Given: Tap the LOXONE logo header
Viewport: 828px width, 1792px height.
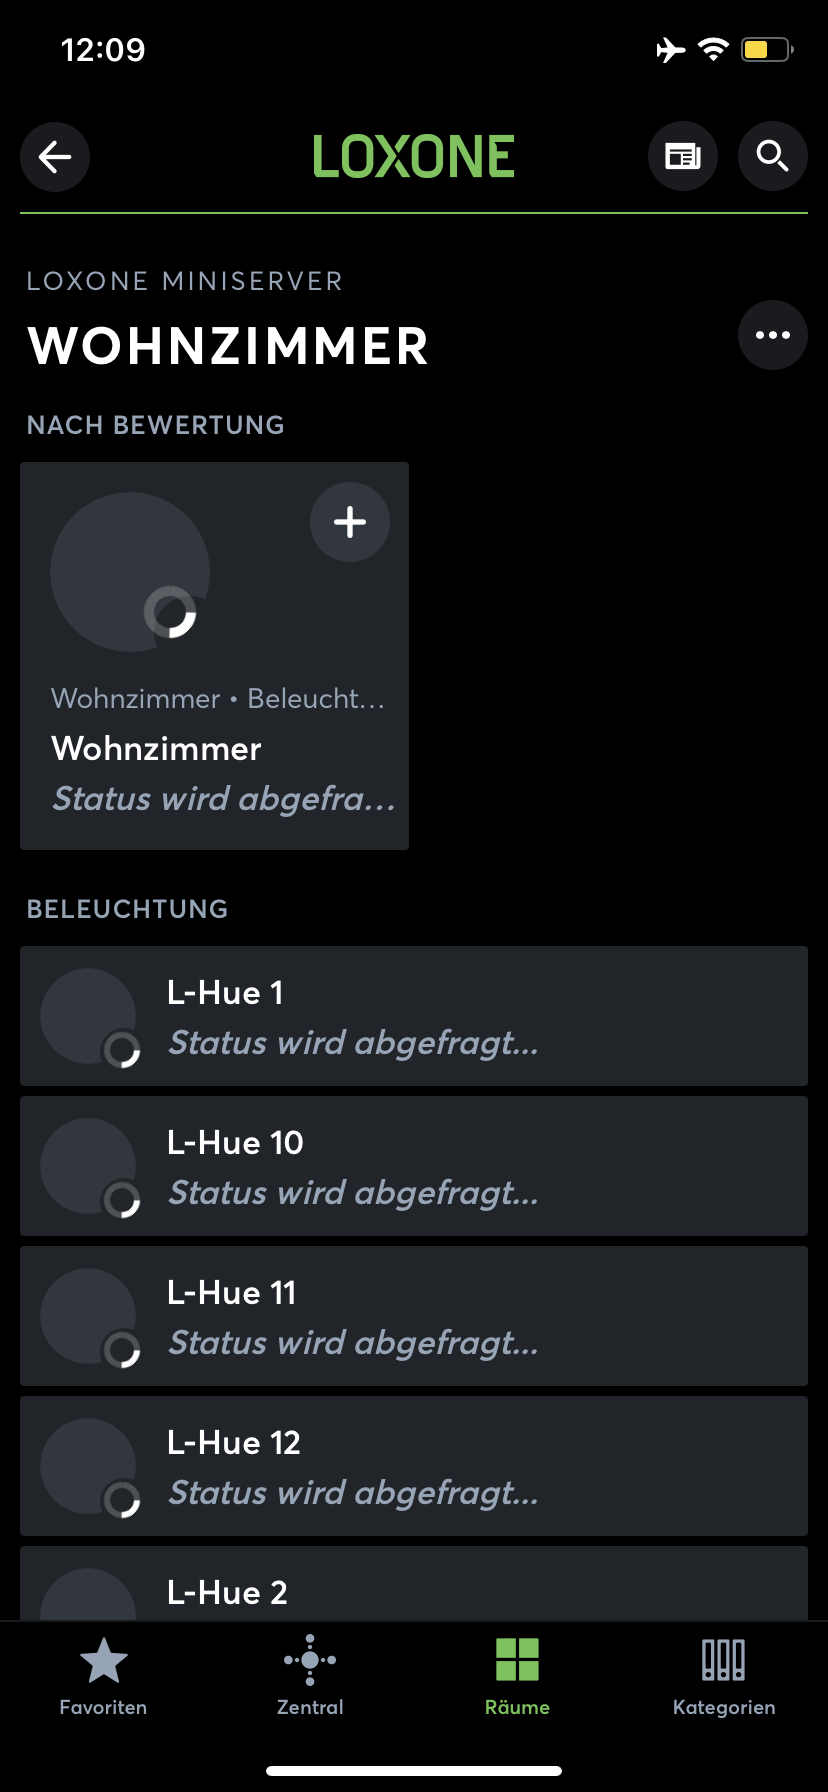Looking at the screenshot, I should pos(414,157).
